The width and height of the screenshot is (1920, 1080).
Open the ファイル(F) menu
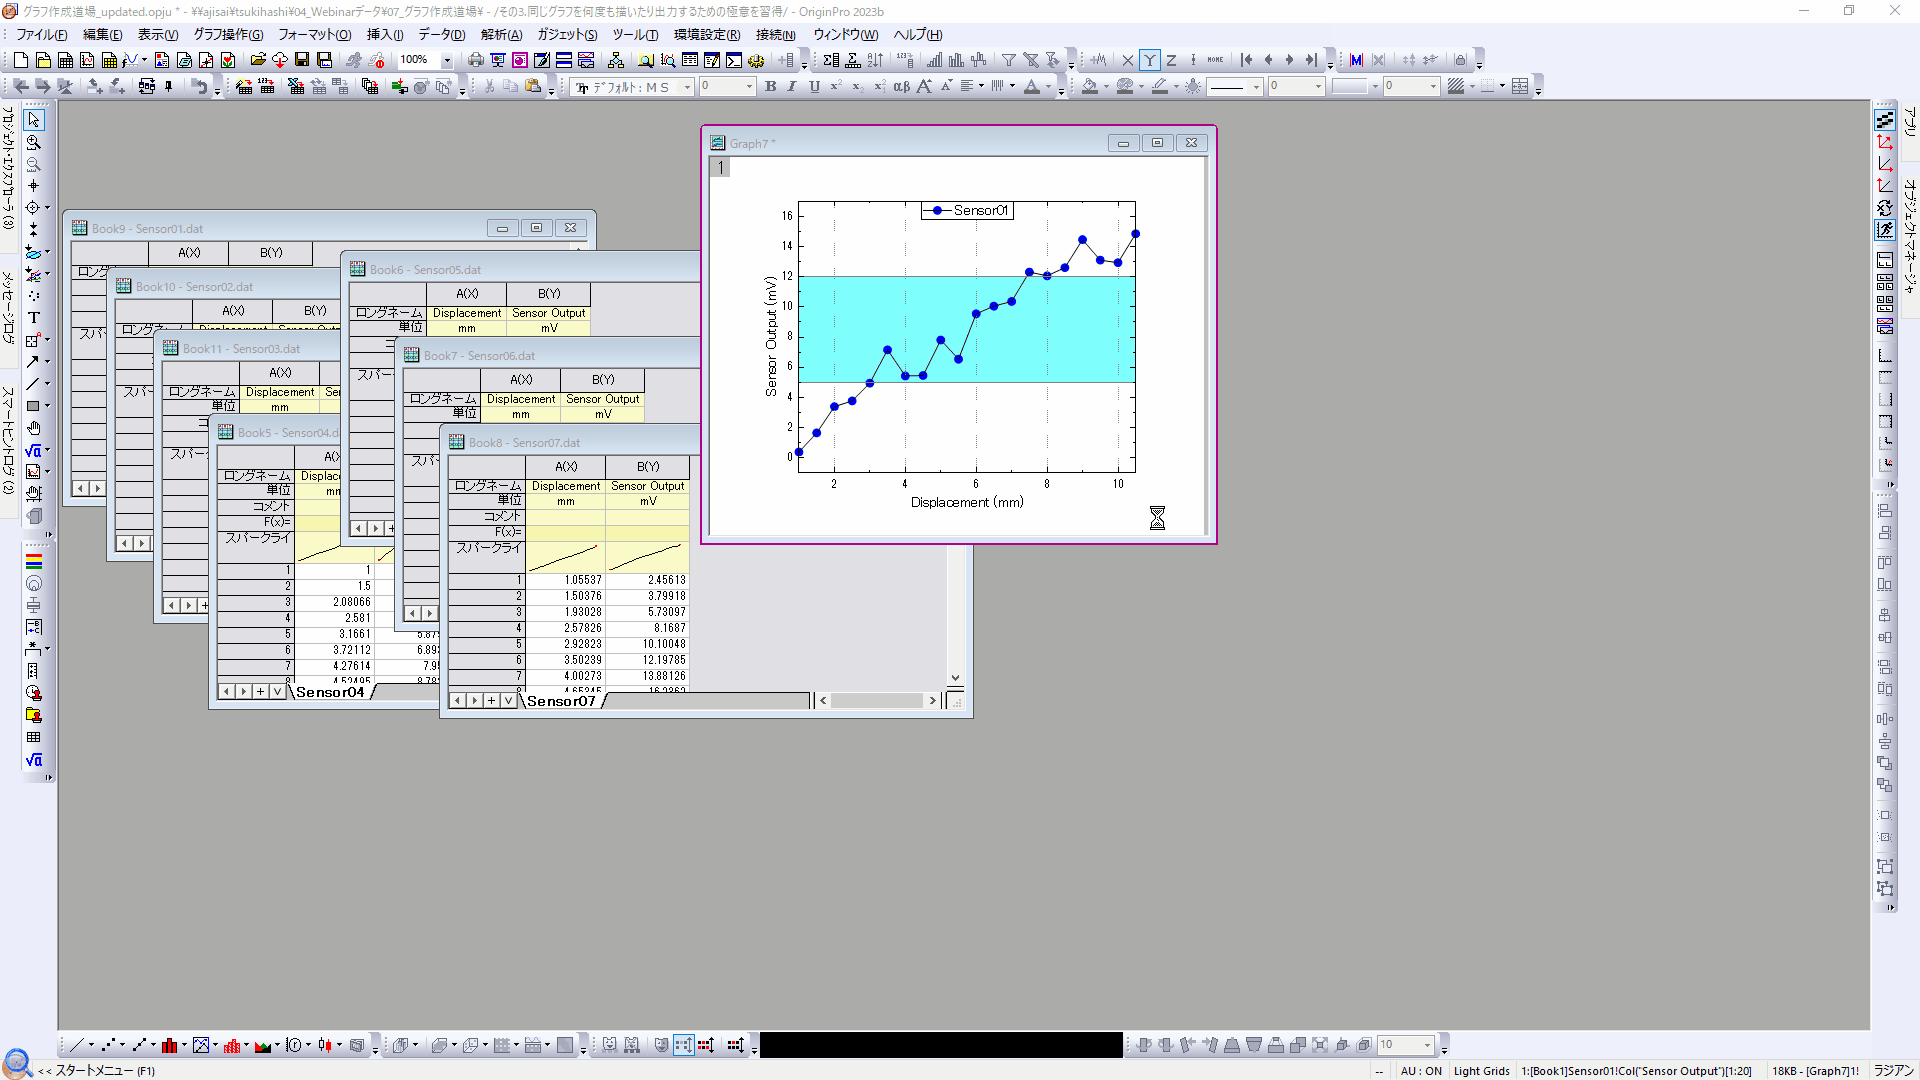tap(42, 34)
